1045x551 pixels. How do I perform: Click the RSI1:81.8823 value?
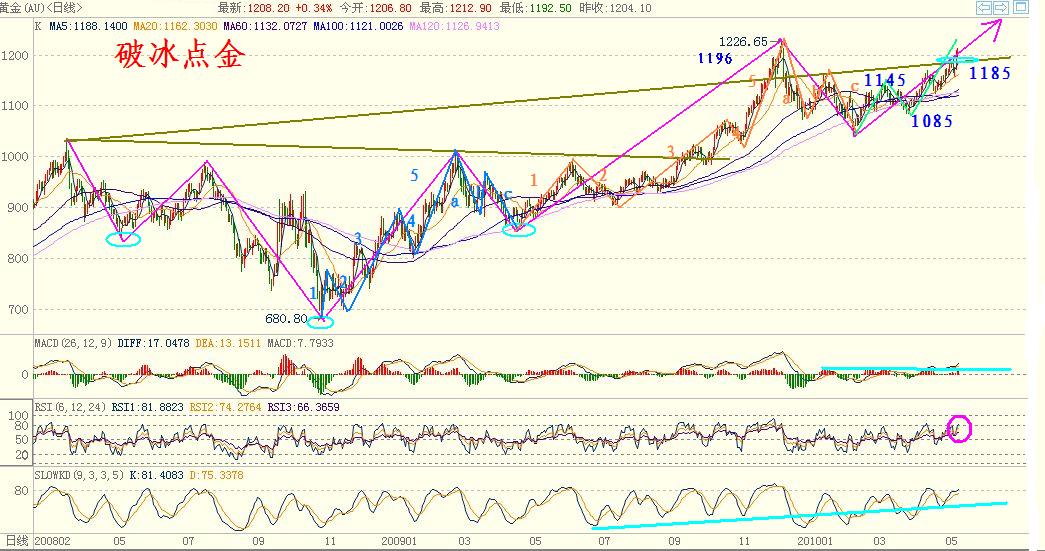148,406
